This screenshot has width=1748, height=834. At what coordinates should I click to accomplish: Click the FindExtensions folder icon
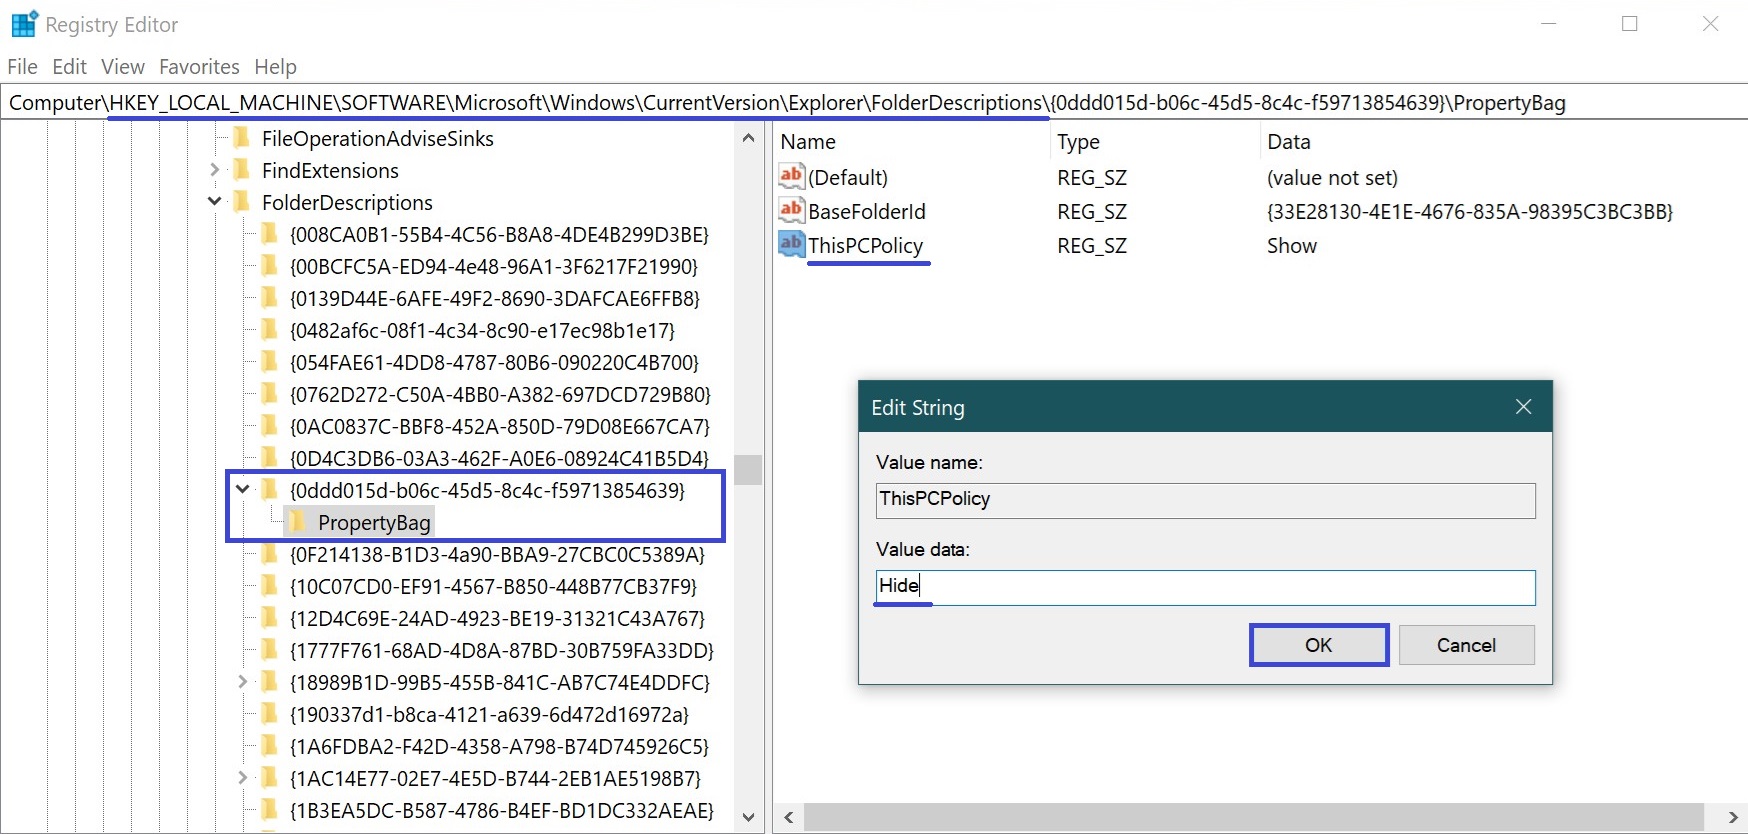[x=241, y=170]
